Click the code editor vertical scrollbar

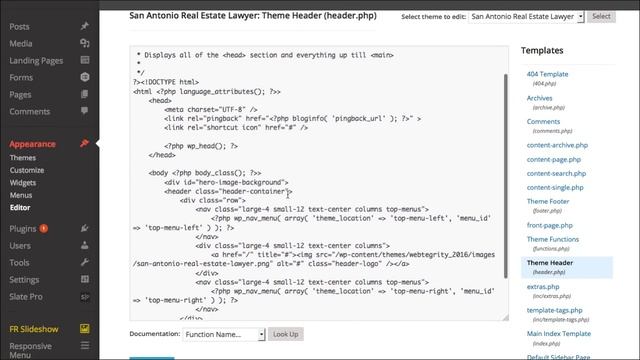(x=506, y=176)
